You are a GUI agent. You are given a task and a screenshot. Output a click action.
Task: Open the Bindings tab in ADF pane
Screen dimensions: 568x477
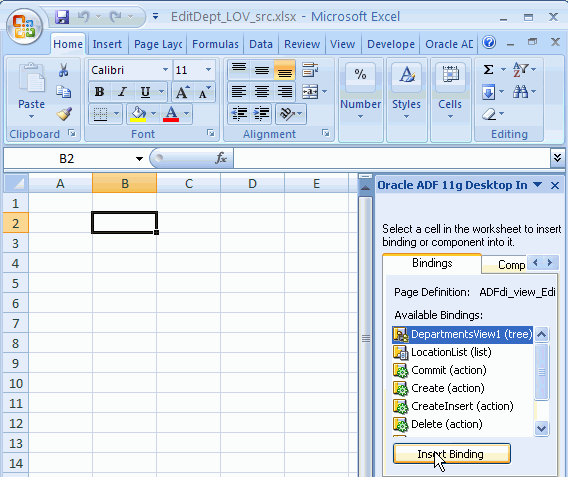click(x=432, y=263)
